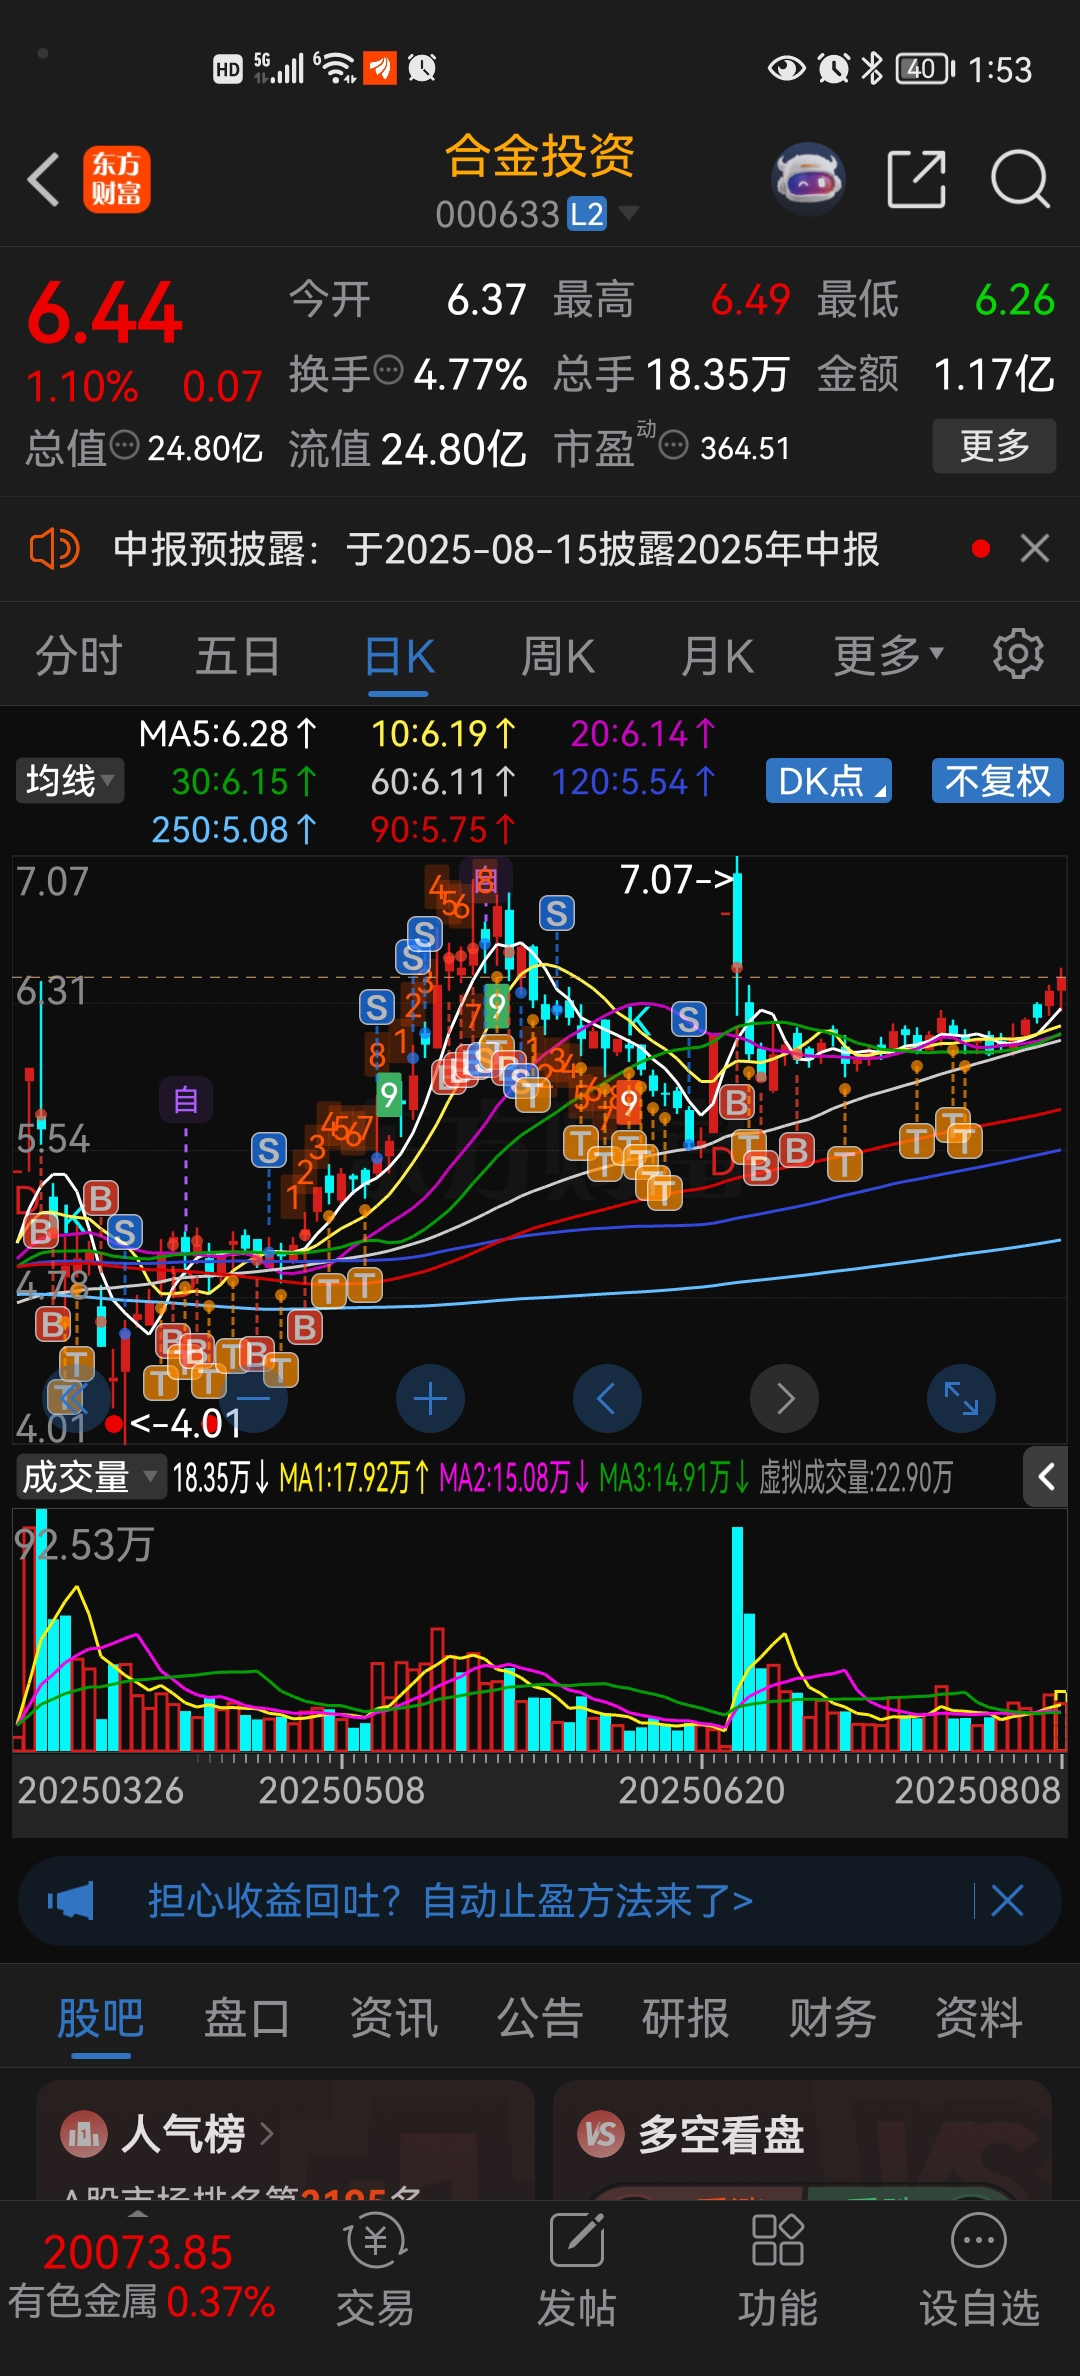Tap VS 多空看盘 icon
1080x2376 pixels.
point(601,2134)
